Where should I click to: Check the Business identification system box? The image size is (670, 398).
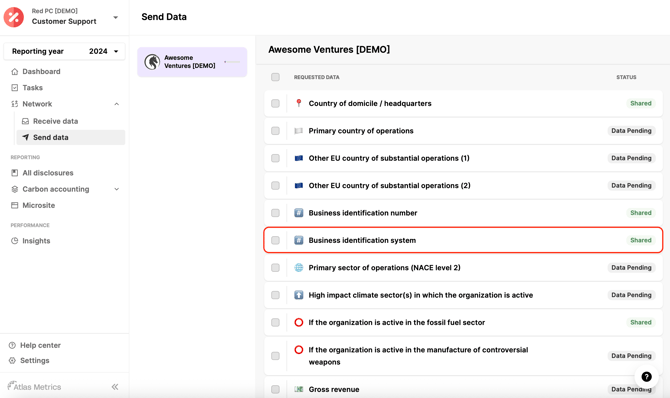(275, 240)
